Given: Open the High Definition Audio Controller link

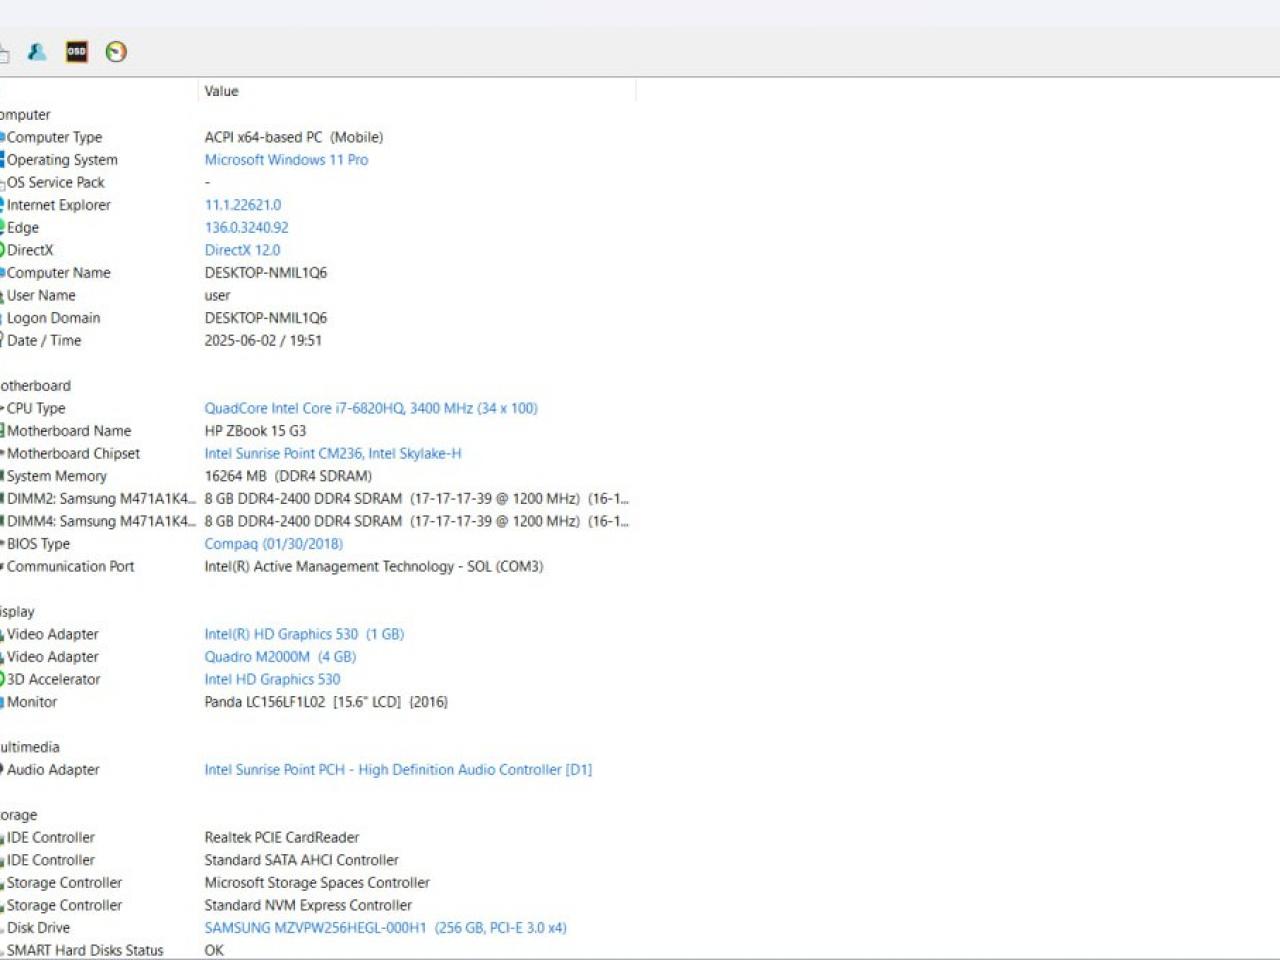Looking at the screenshot, I should (398, 770).
